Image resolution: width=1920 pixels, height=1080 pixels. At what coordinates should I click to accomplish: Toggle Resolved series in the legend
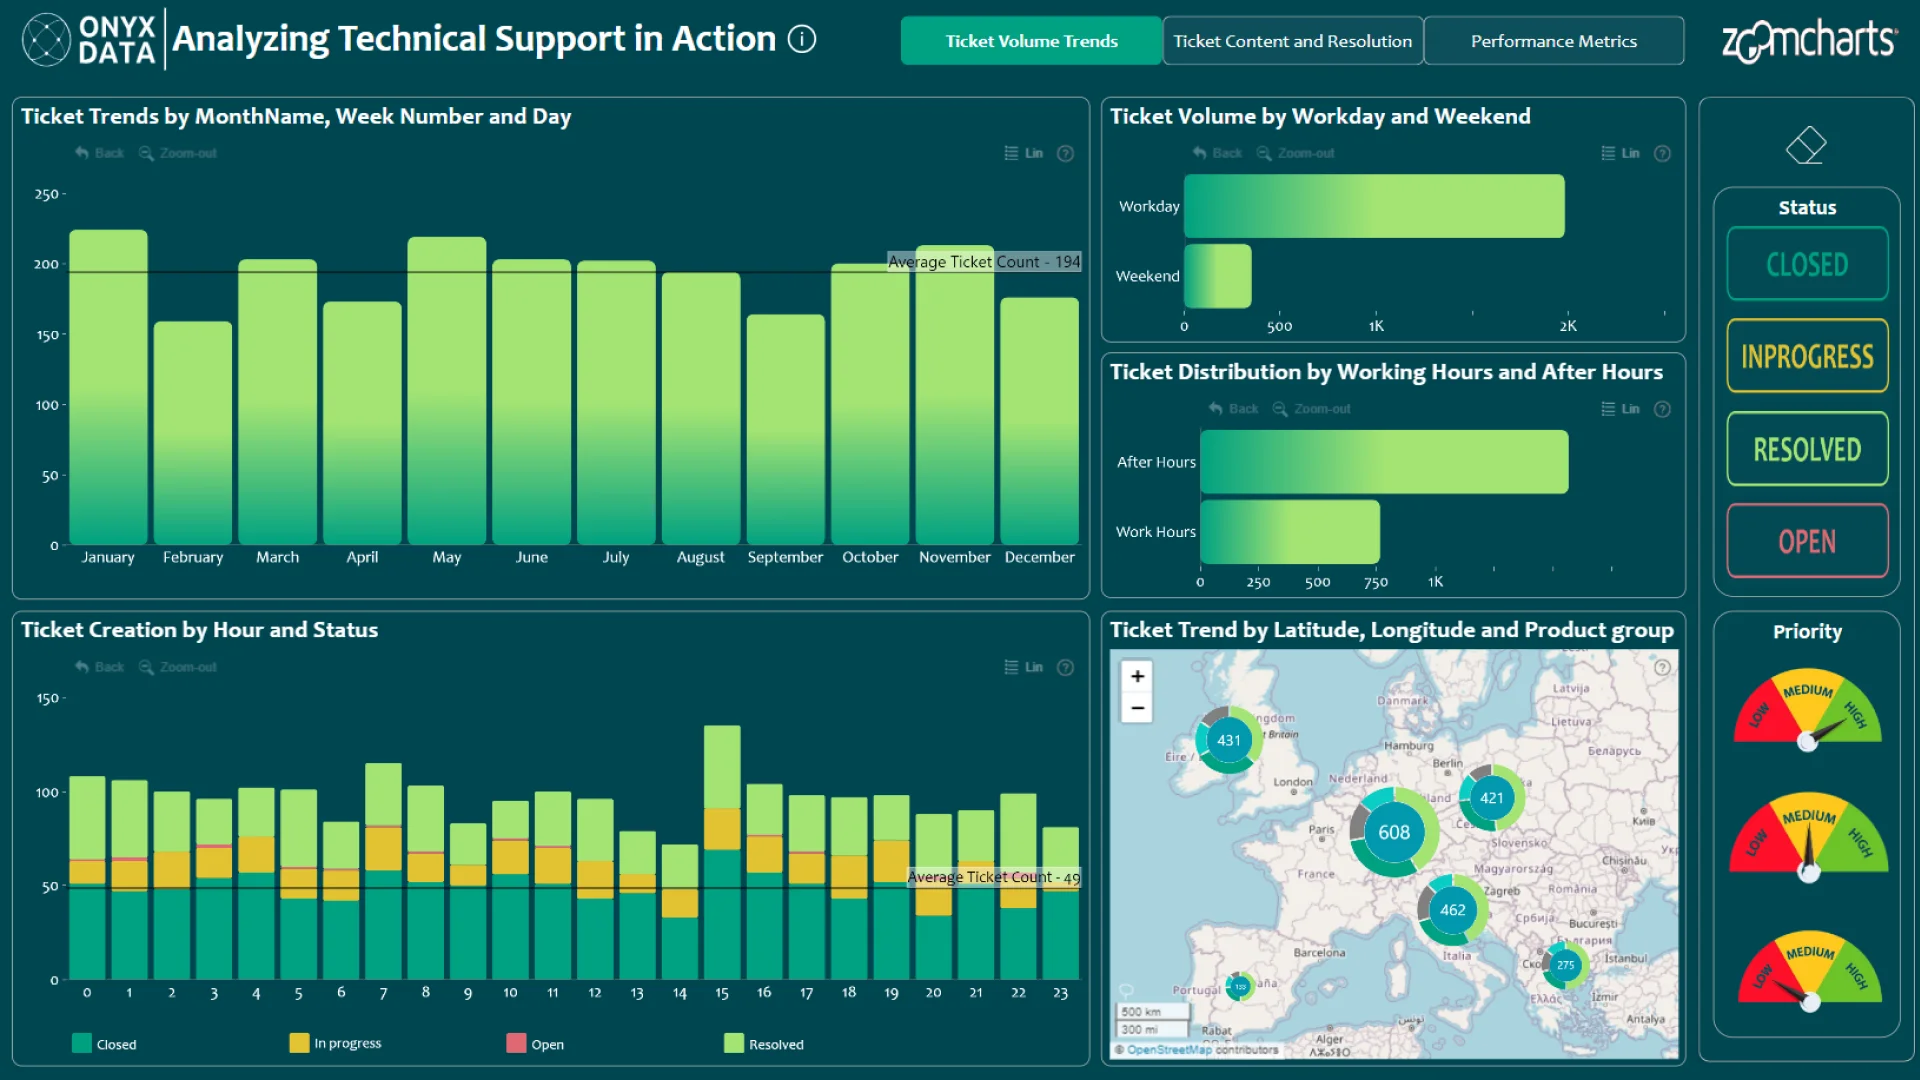point(764,1044)
